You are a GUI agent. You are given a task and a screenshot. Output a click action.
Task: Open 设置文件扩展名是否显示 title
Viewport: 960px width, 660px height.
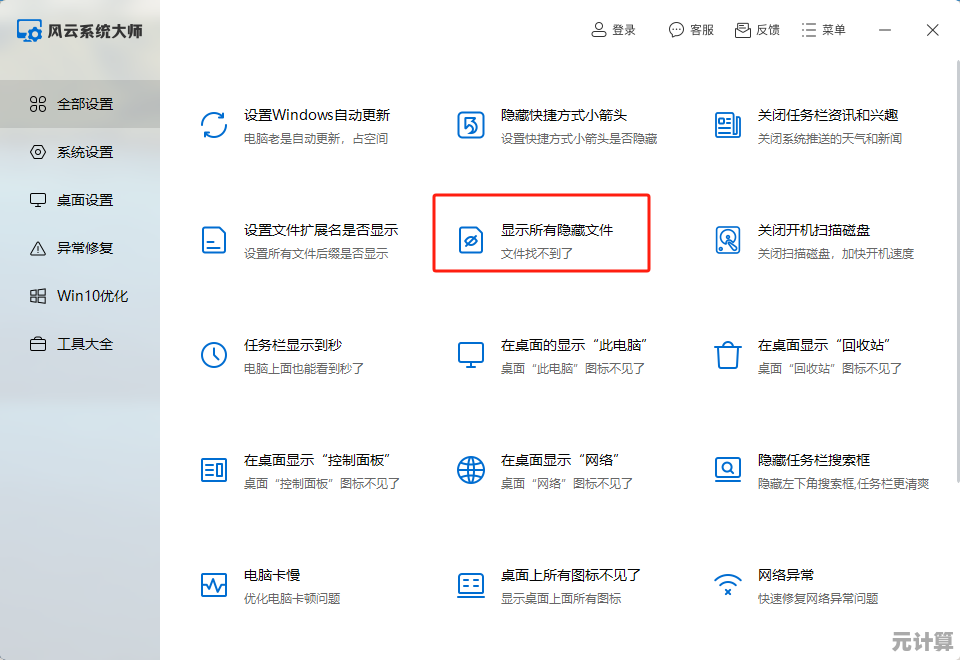(x=321, y=230)
